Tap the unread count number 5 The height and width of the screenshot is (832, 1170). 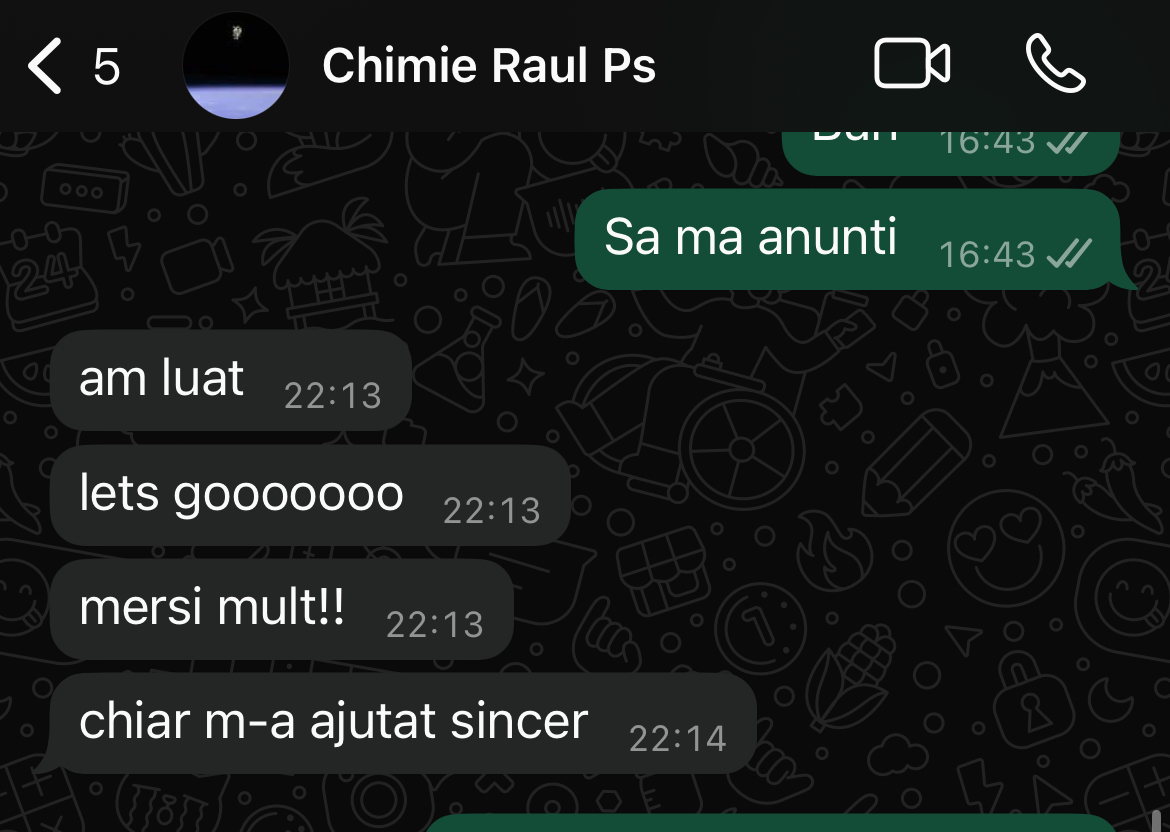[x=106, y=67]
